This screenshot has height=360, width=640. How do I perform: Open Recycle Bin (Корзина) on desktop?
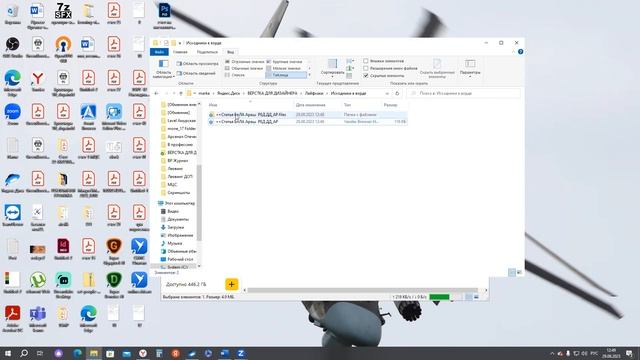coord(12,13)
